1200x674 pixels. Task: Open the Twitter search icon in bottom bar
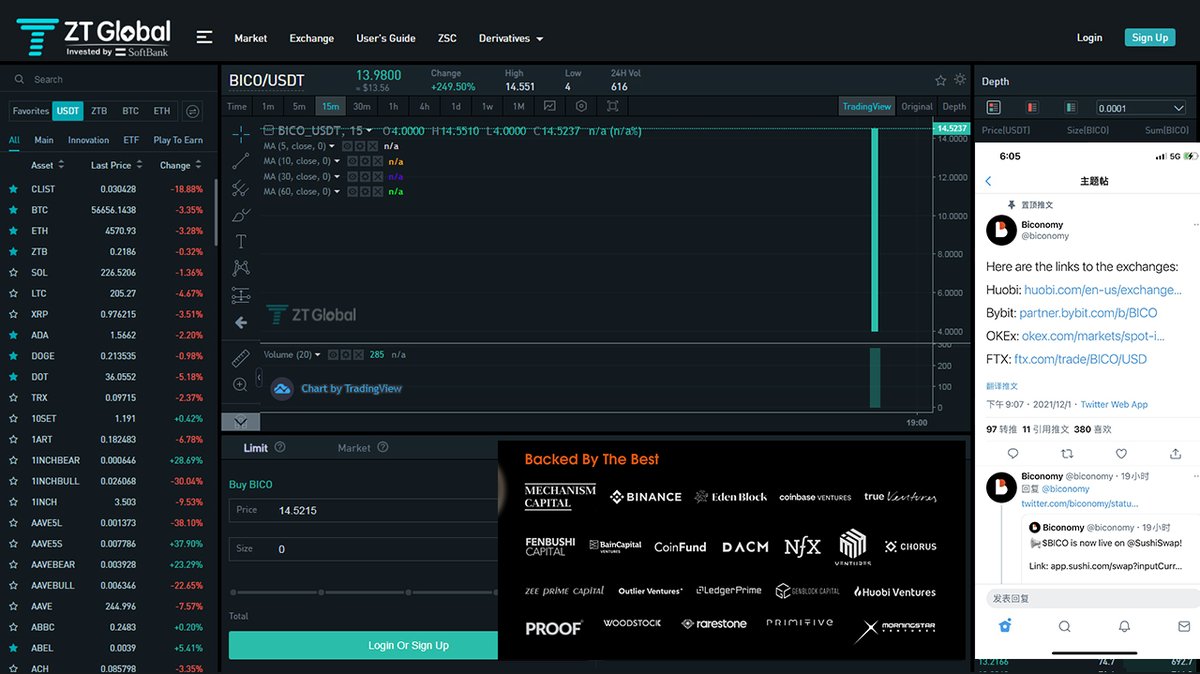[1065, 626]
